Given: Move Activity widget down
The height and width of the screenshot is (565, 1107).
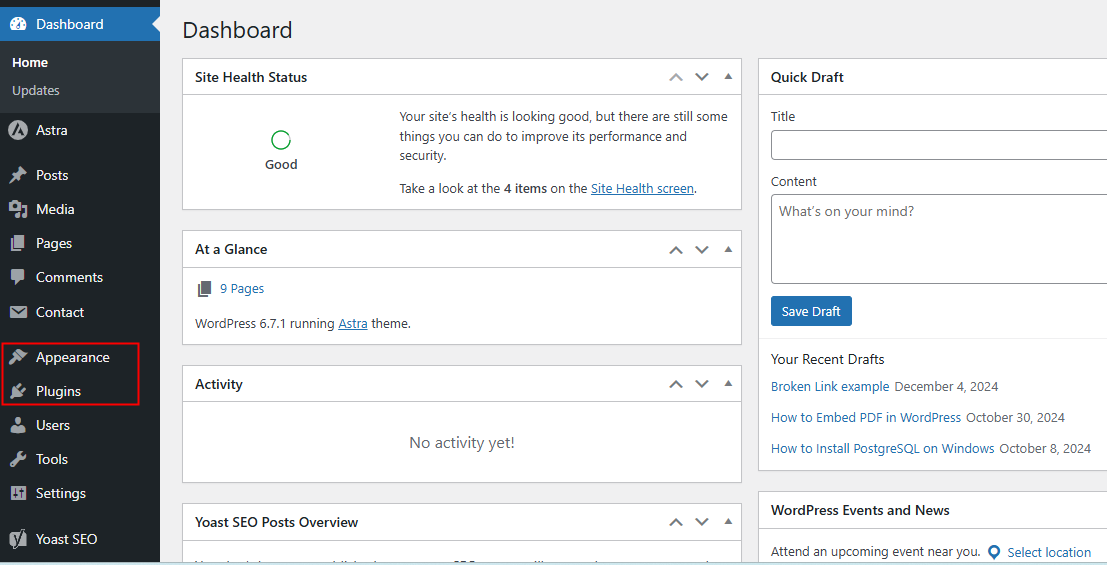Looking at the screenshot, I should [x=702, y=384].
